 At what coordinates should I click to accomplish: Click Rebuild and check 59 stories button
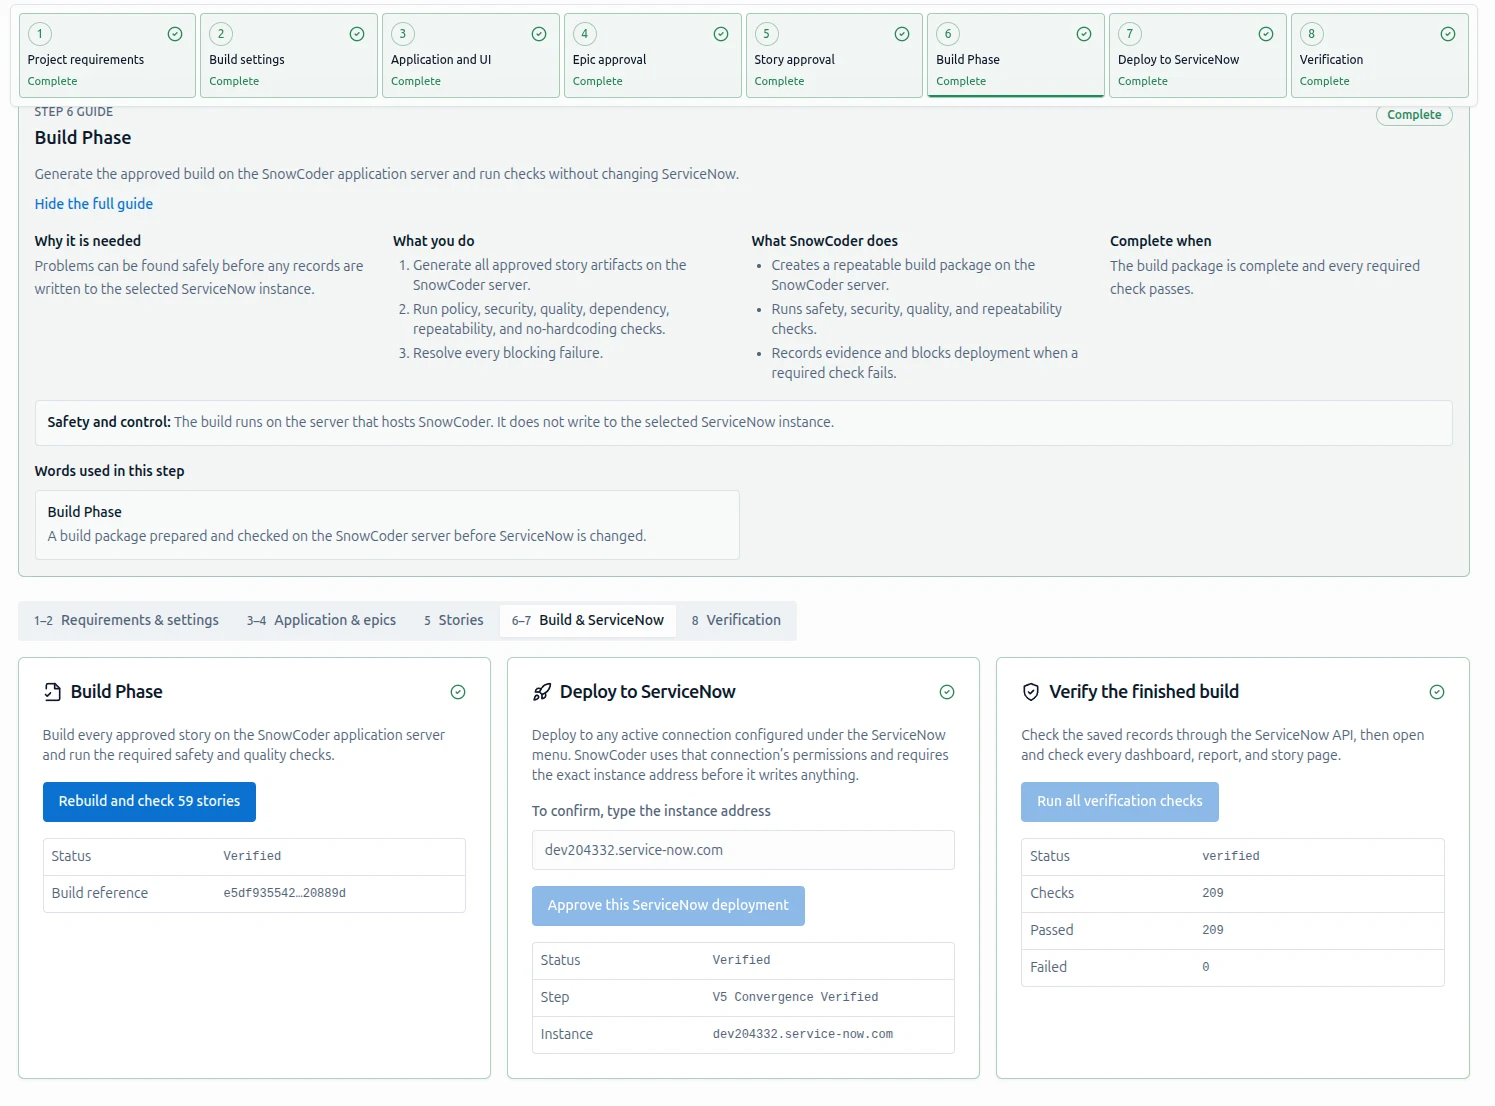[149, 802]
